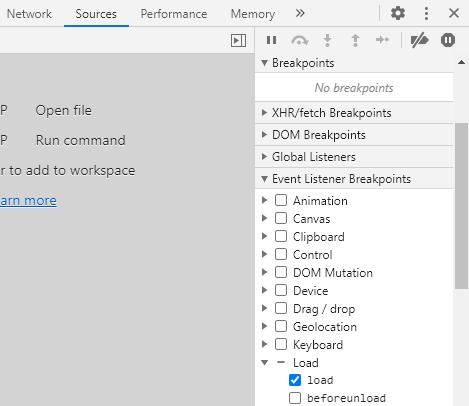Click the scrollbar up arrow
469x406 pixels.
461,62
